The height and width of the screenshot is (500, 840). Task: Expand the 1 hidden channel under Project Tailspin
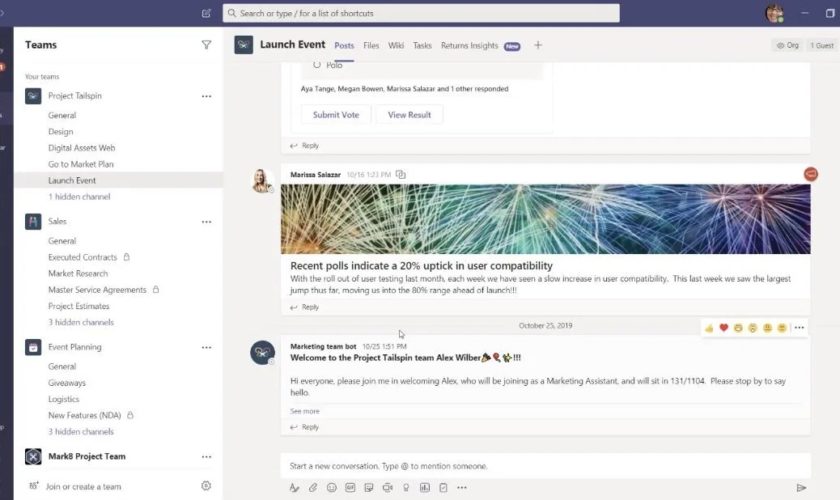click(79, 197)
